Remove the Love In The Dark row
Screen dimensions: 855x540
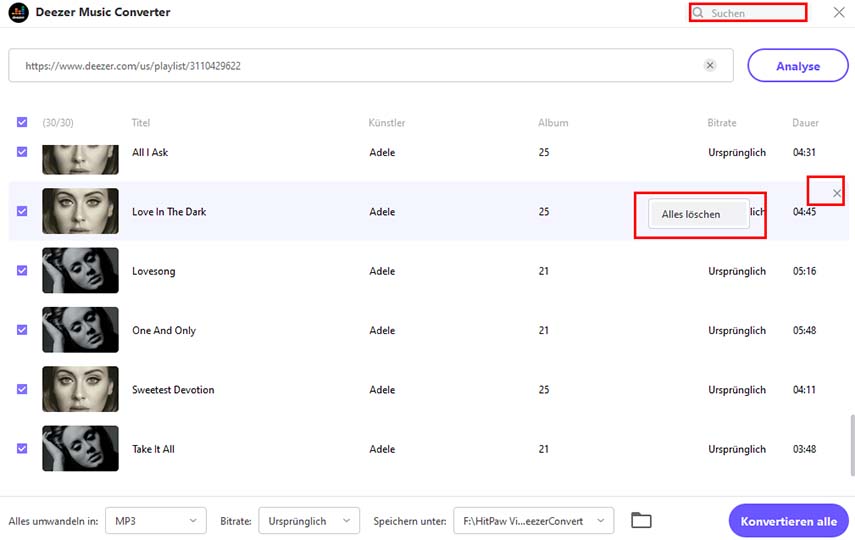(x=836, y=193)
